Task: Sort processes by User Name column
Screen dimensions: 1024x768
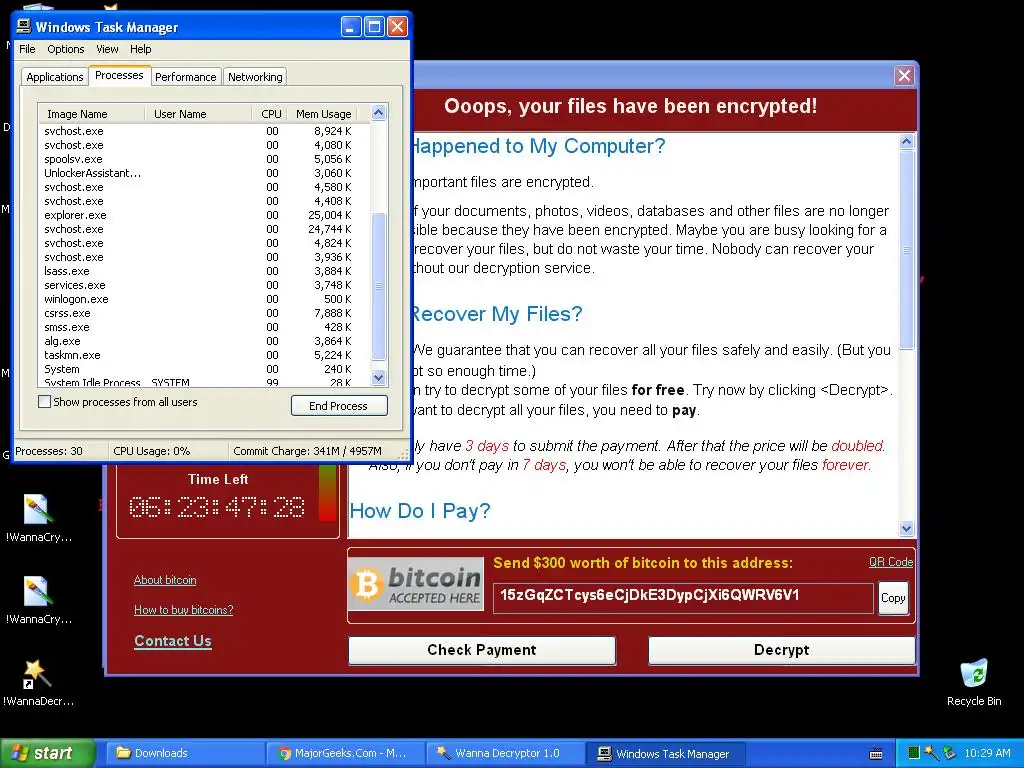Action: pos(198,114)
